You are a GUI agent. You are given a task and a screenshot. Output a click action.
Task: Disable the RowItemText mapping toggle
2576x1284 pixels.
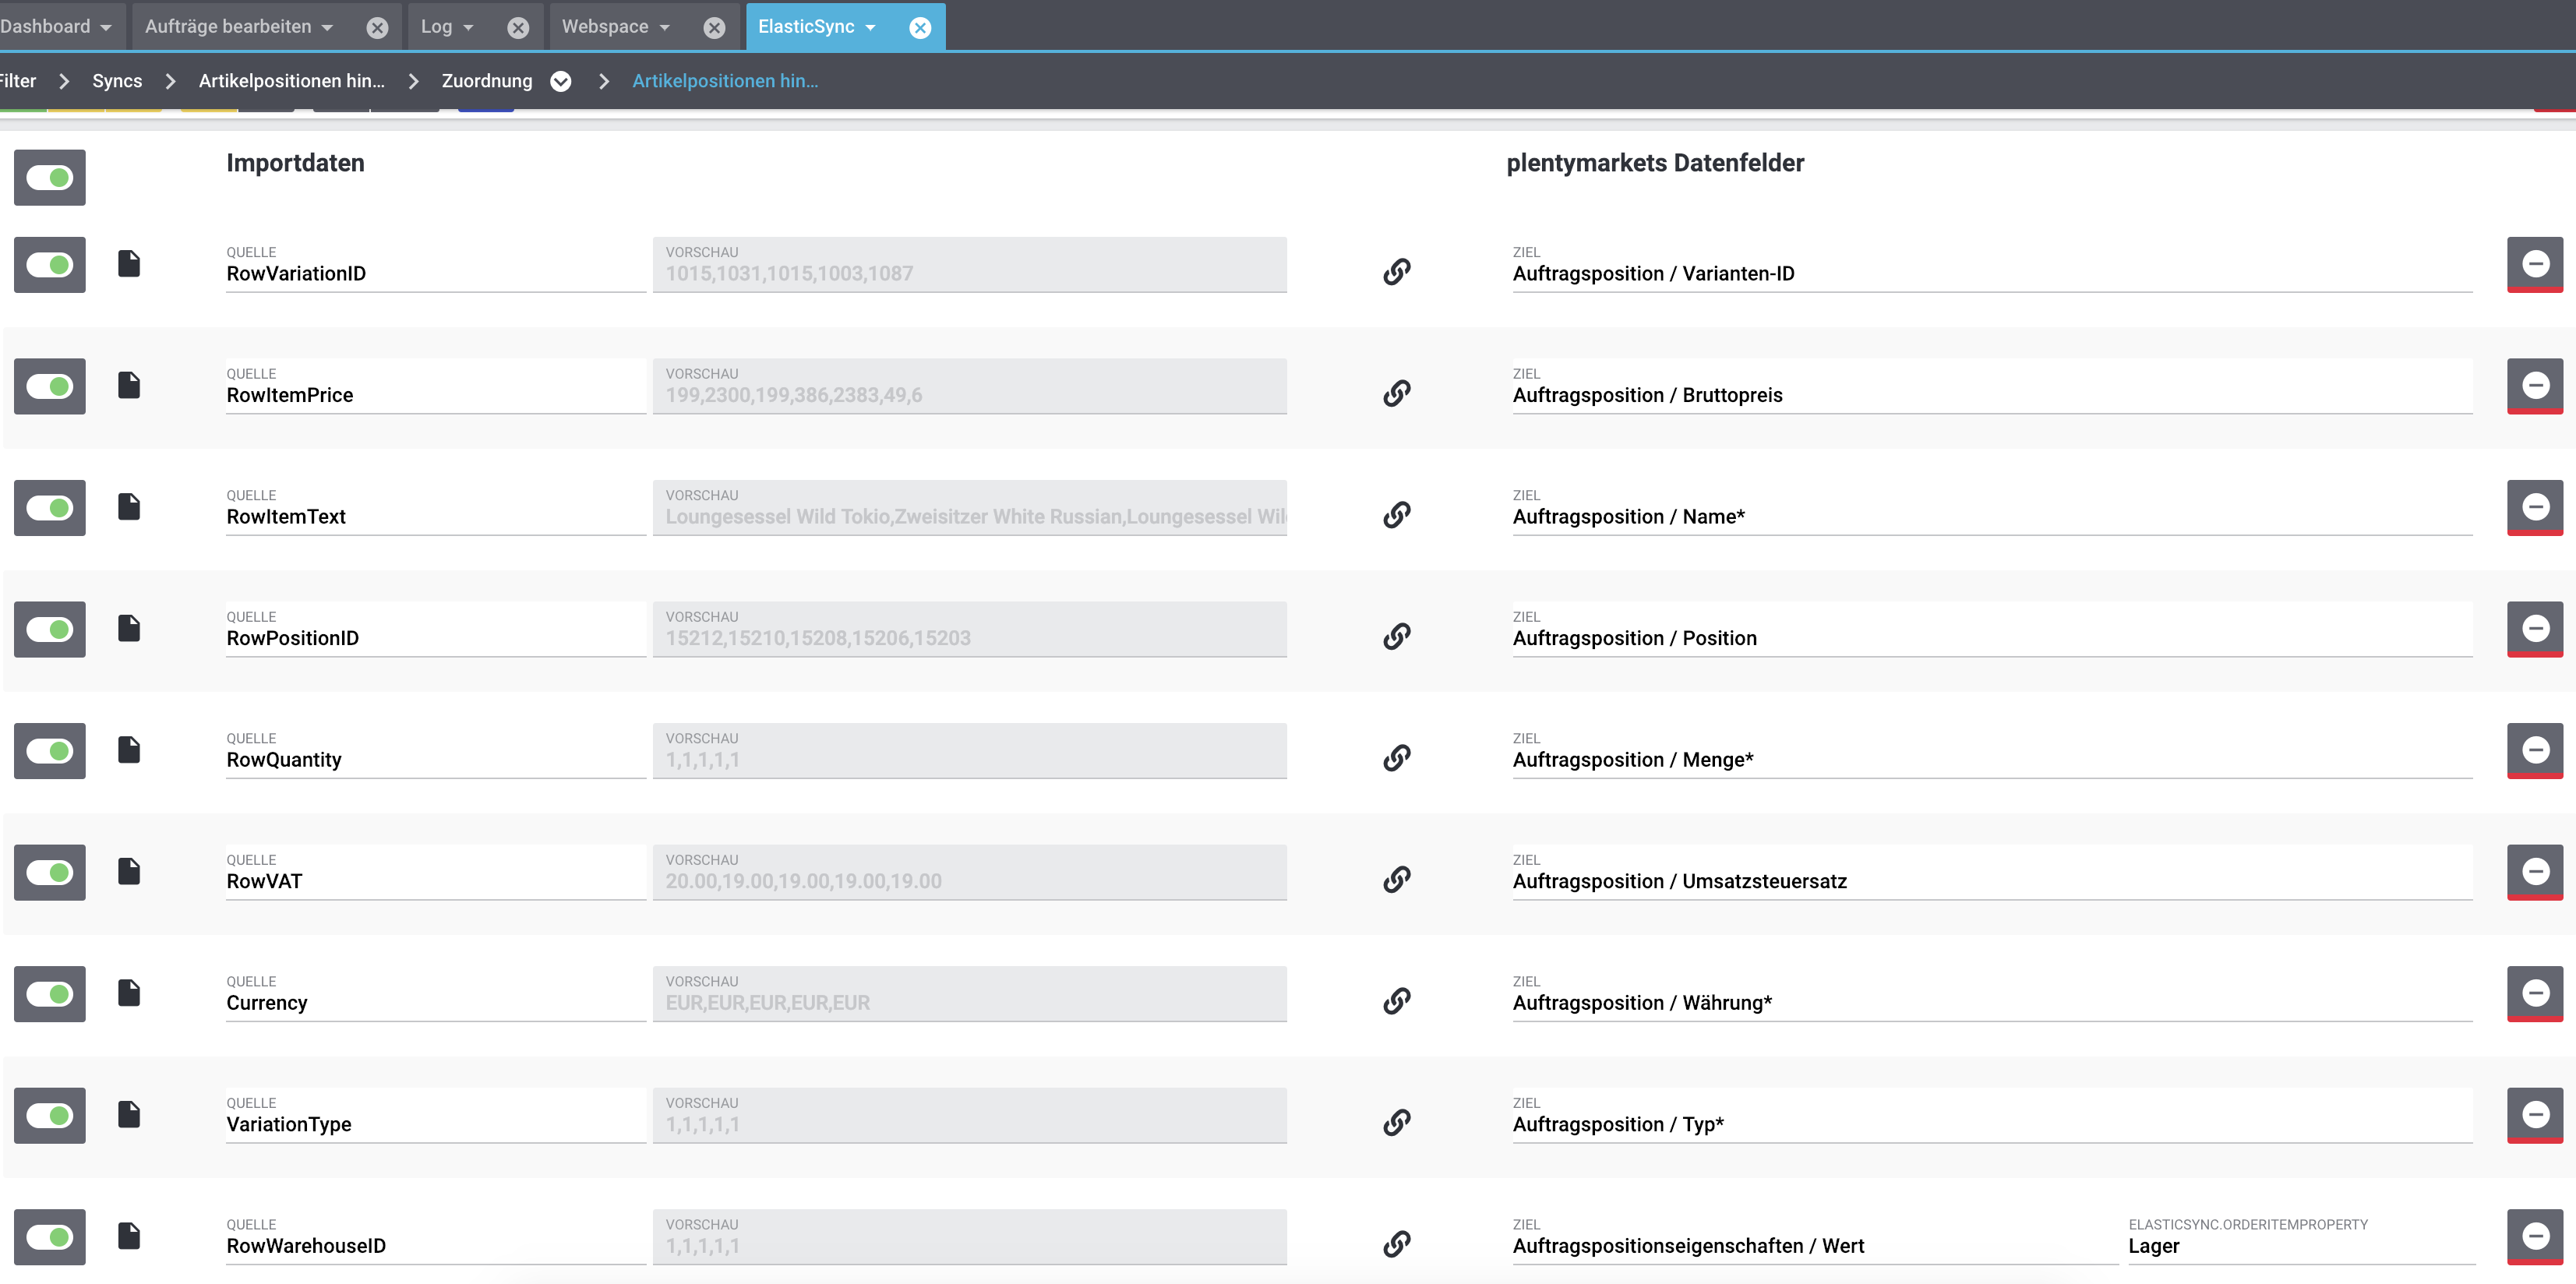[x=50, y=508]
